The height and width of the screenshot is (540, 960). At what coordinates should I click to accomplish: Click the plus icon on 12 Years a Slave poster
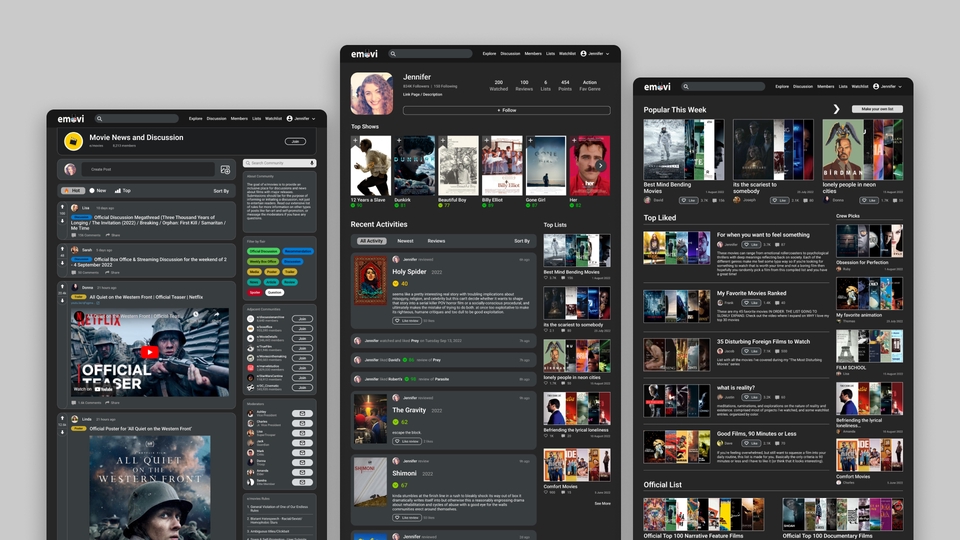[355, 140]
